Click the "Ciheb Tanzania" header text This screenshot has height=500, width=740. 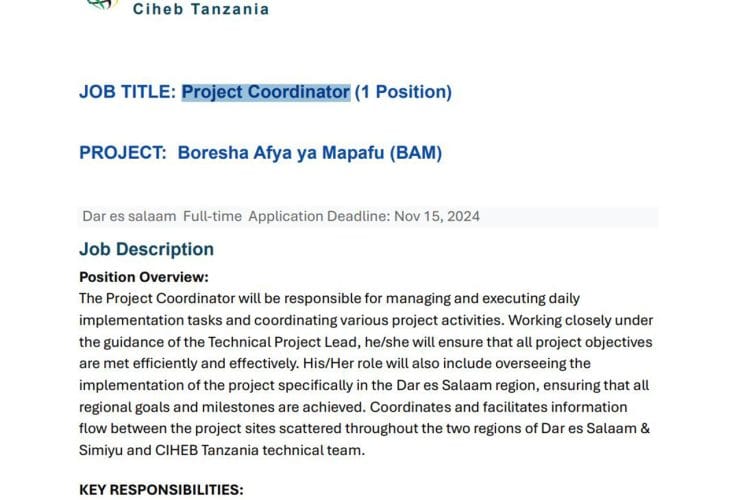[201, 9]
